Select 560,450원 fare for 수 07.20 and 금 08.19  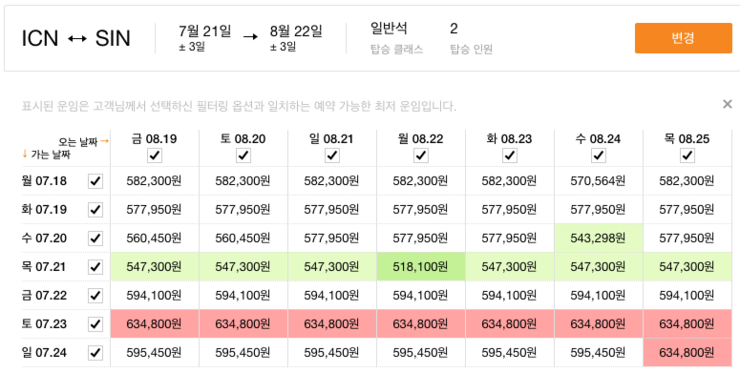pyautogui.click(x=154, y=238)
